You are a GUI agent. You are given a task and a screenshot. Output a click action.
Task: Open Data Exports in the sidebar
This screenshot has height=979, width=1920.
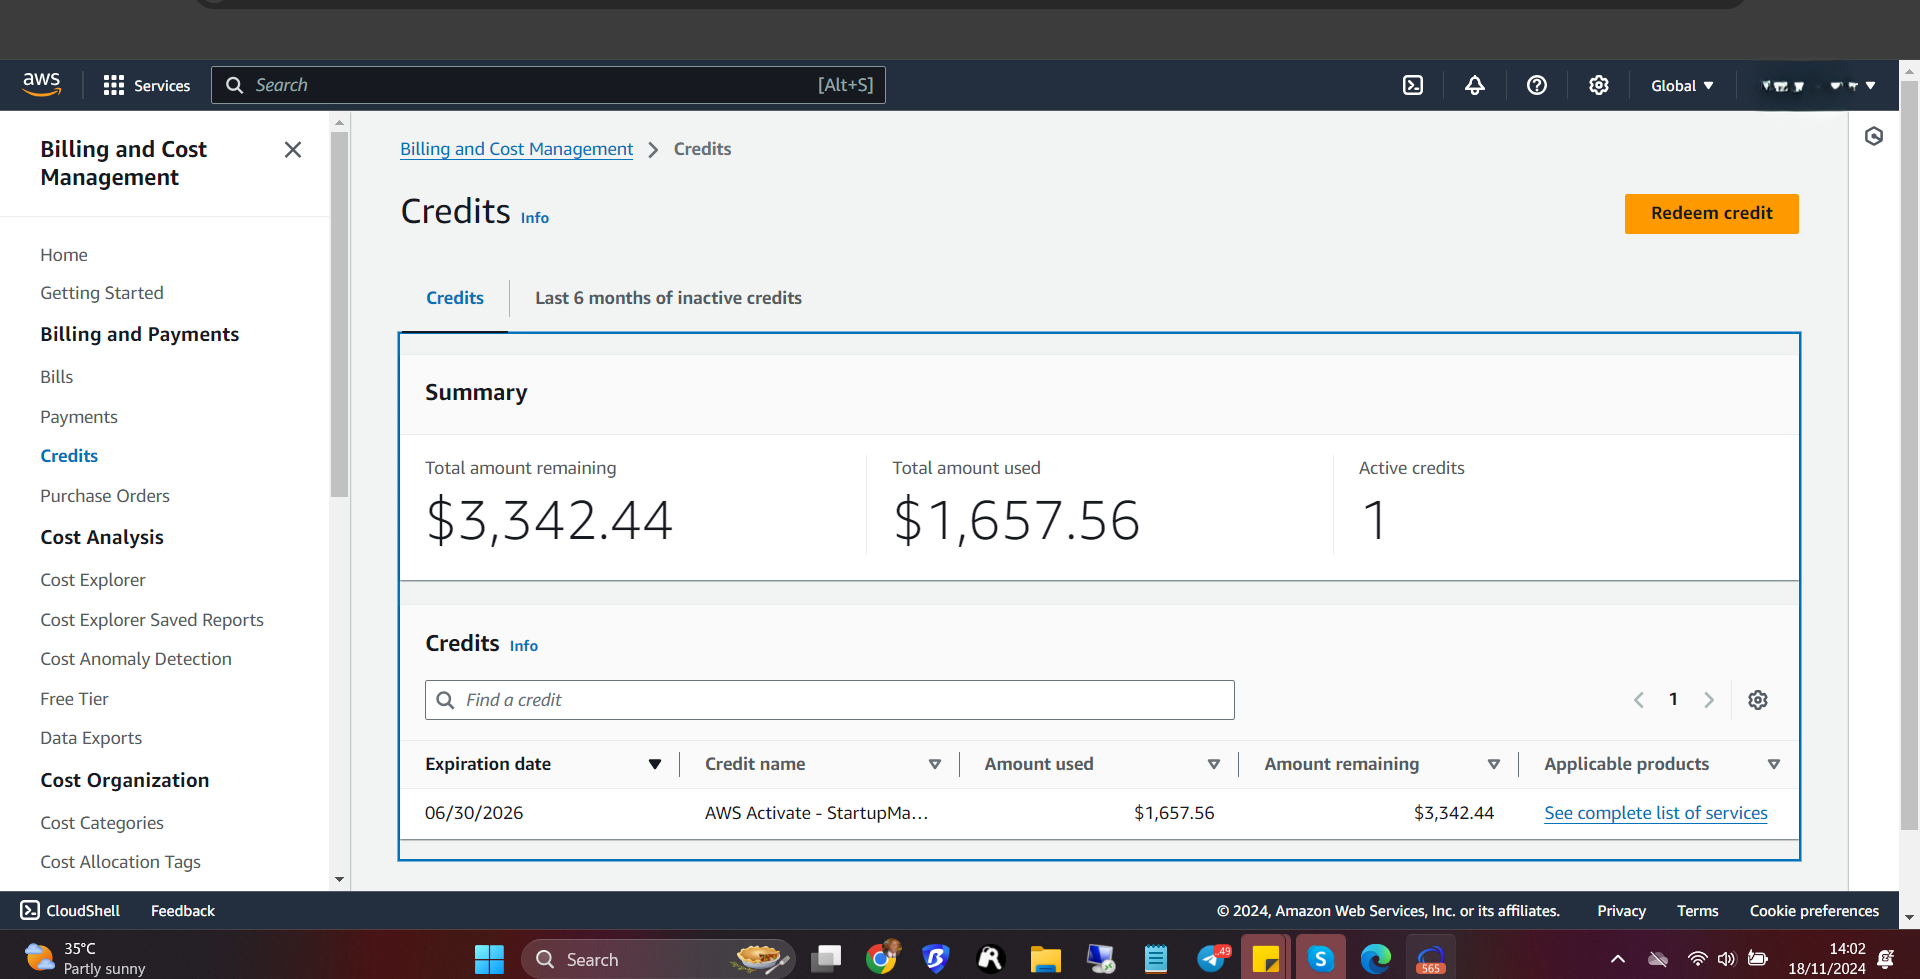pyautogui.click(x=91, y=738)
